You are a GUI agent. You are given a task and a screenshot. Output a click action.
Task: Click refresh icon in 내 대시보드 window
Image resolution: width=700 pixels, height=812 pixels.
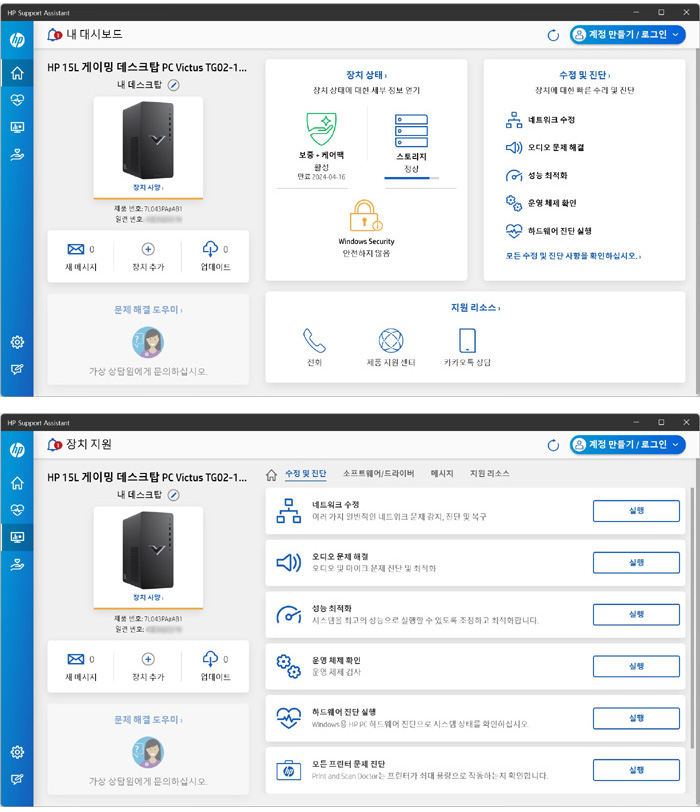[x=553, y=35]
